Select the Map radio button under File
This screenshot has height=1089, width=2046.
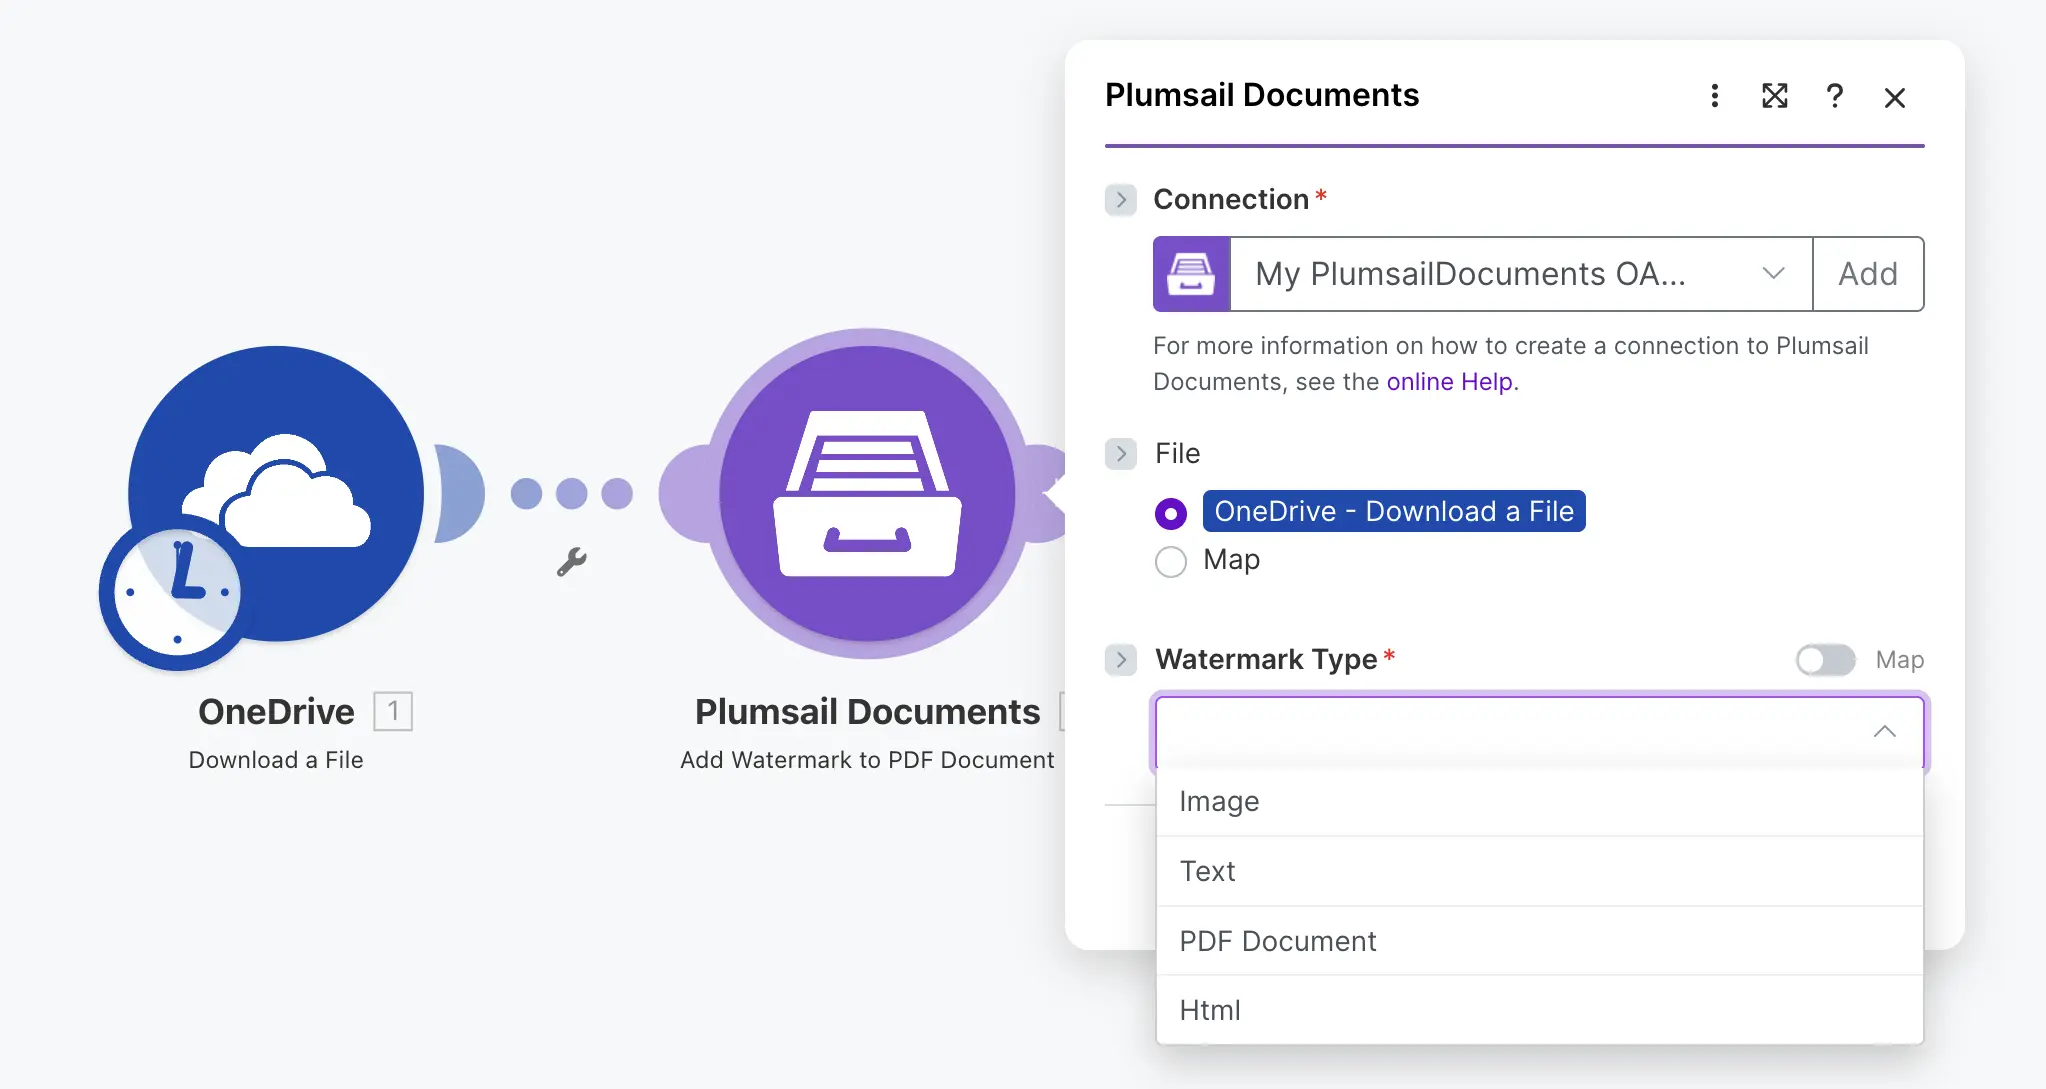coord(1171,561)
